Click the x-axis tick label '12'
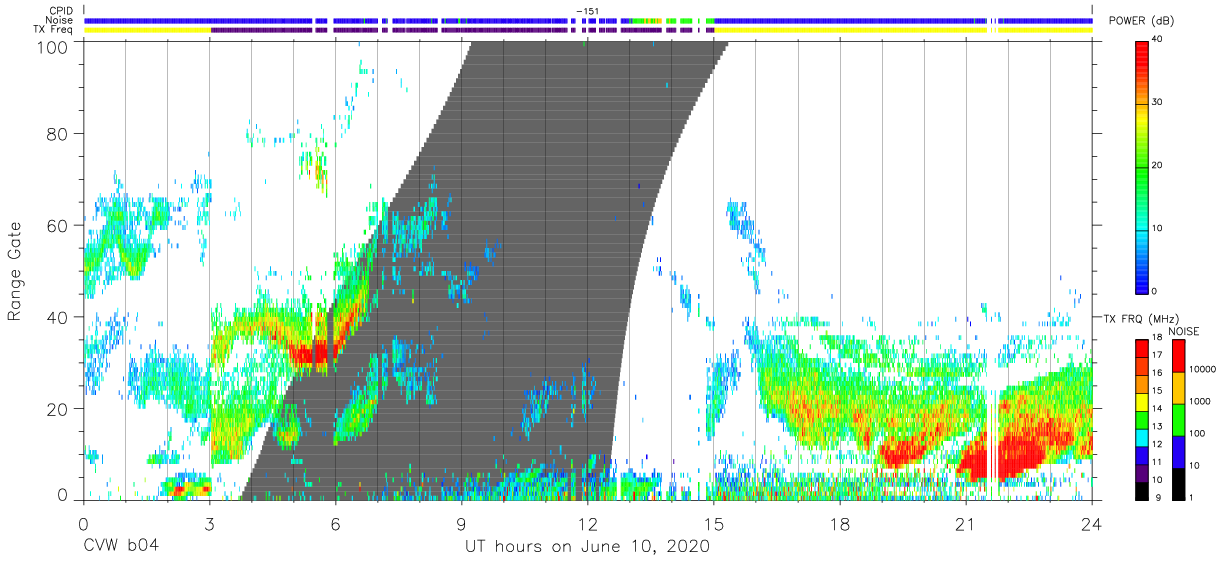The height and width of the screenshot is (567, 1228). [x=587, y=523]
